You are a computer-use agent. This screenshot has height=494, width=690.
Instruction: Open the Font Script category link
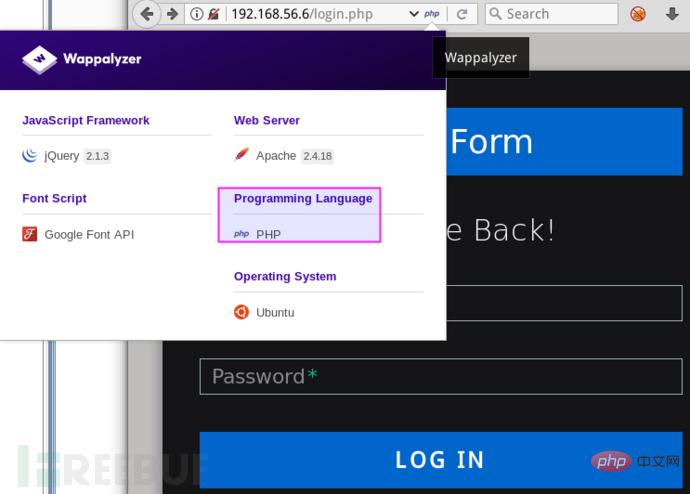click(x=54, y=198)
